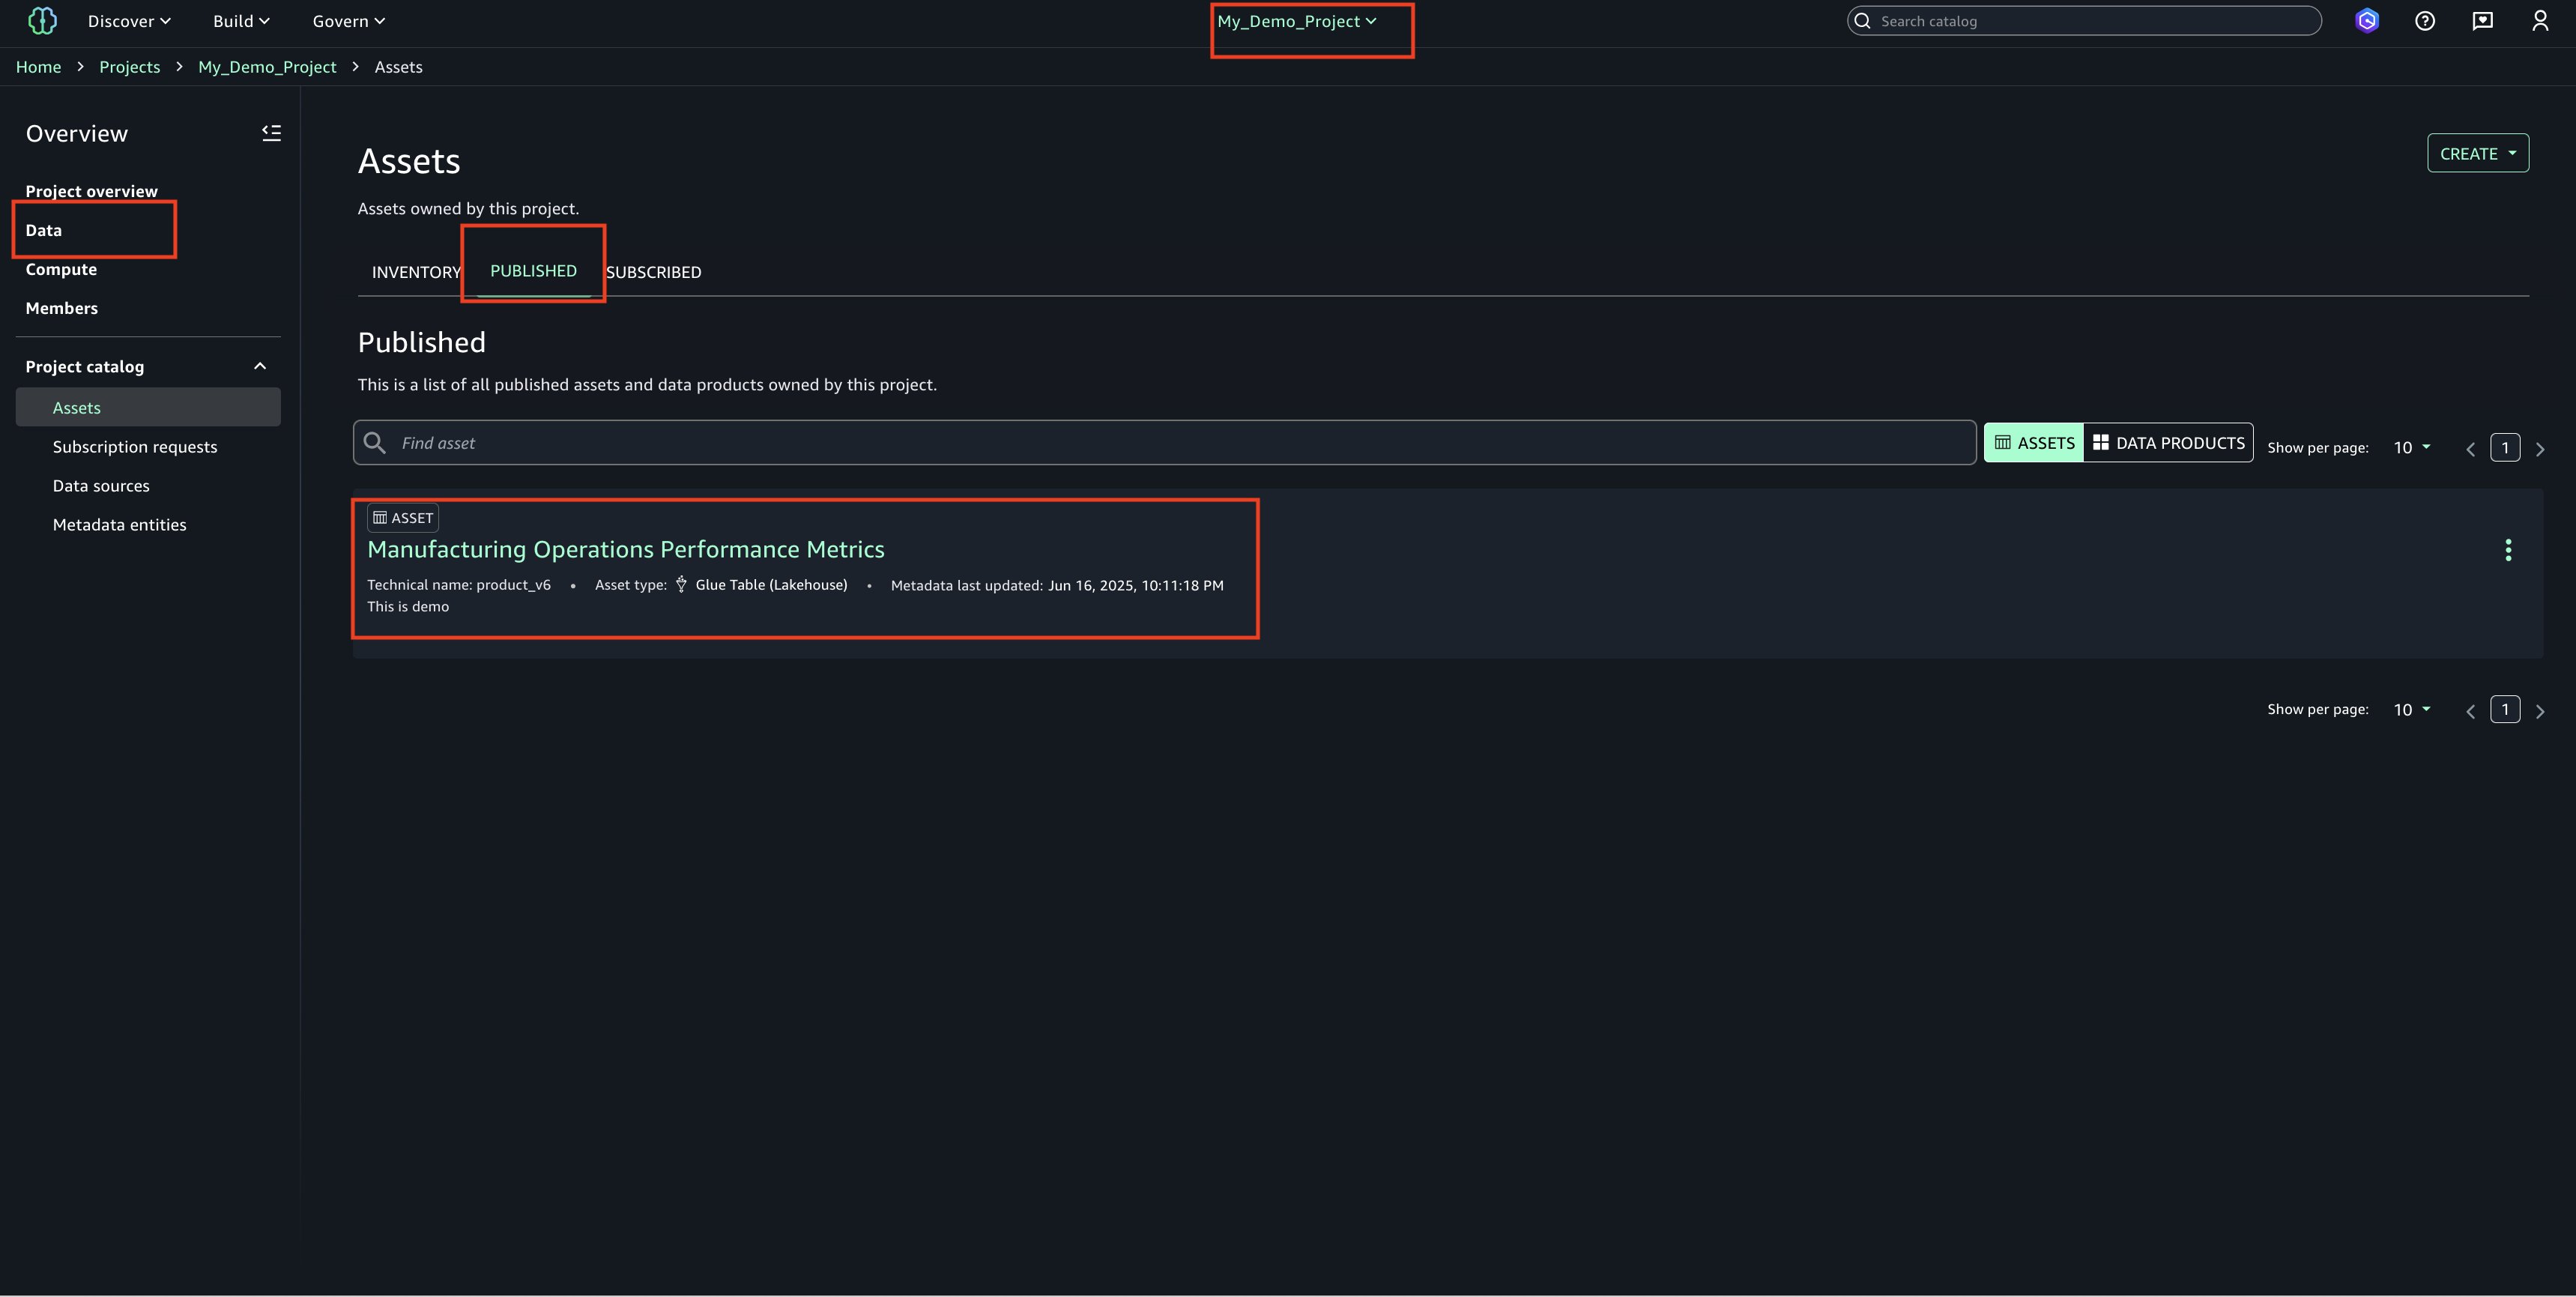
Task: Collapse the Overview sidebar panel icon
Action: coord(271,133)
